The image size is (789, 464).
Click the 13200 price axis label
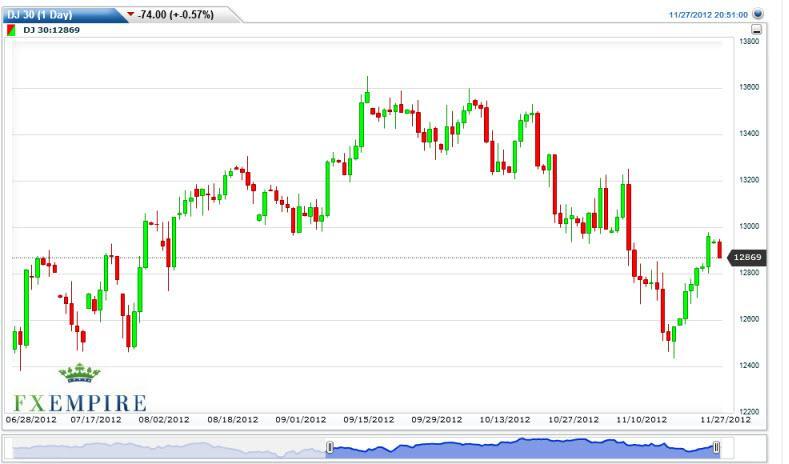tap(749, 180)
